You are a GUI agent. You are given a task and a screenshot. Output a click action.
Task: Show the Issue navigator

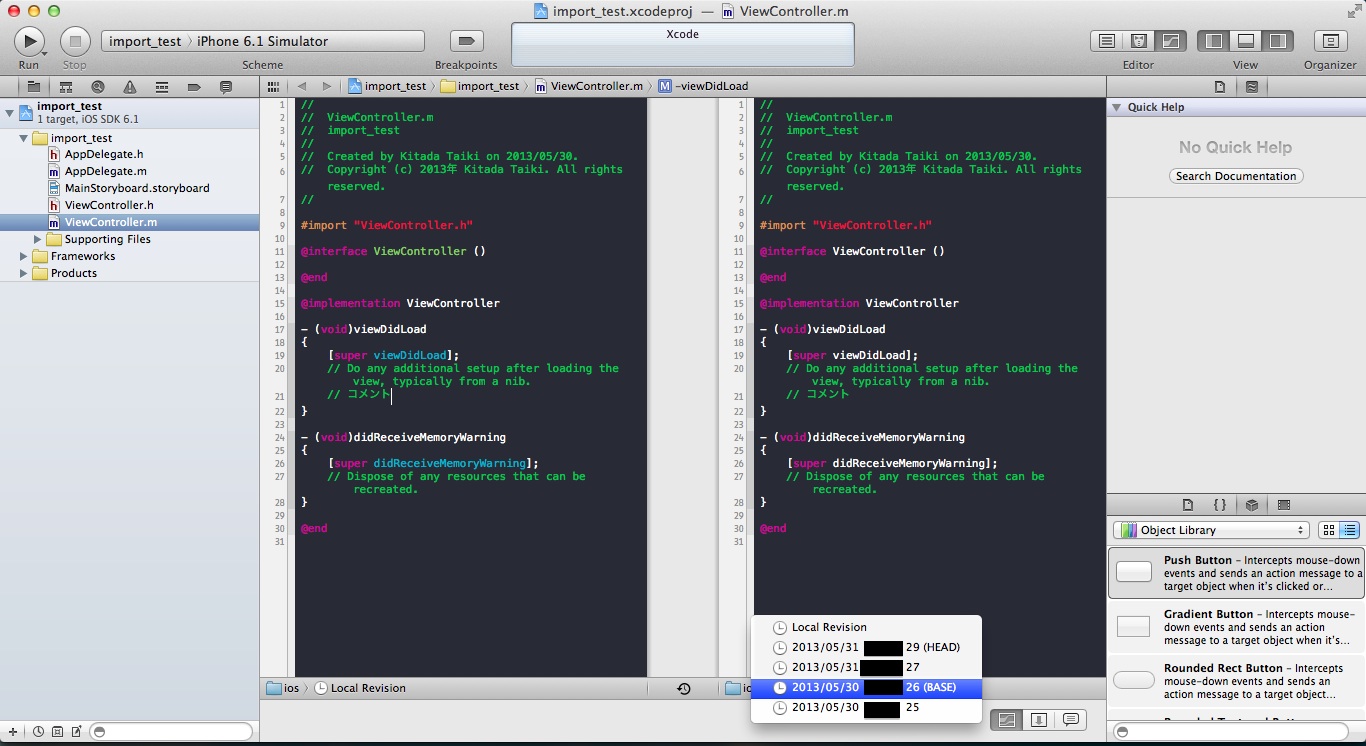click(x=130, y=87)
